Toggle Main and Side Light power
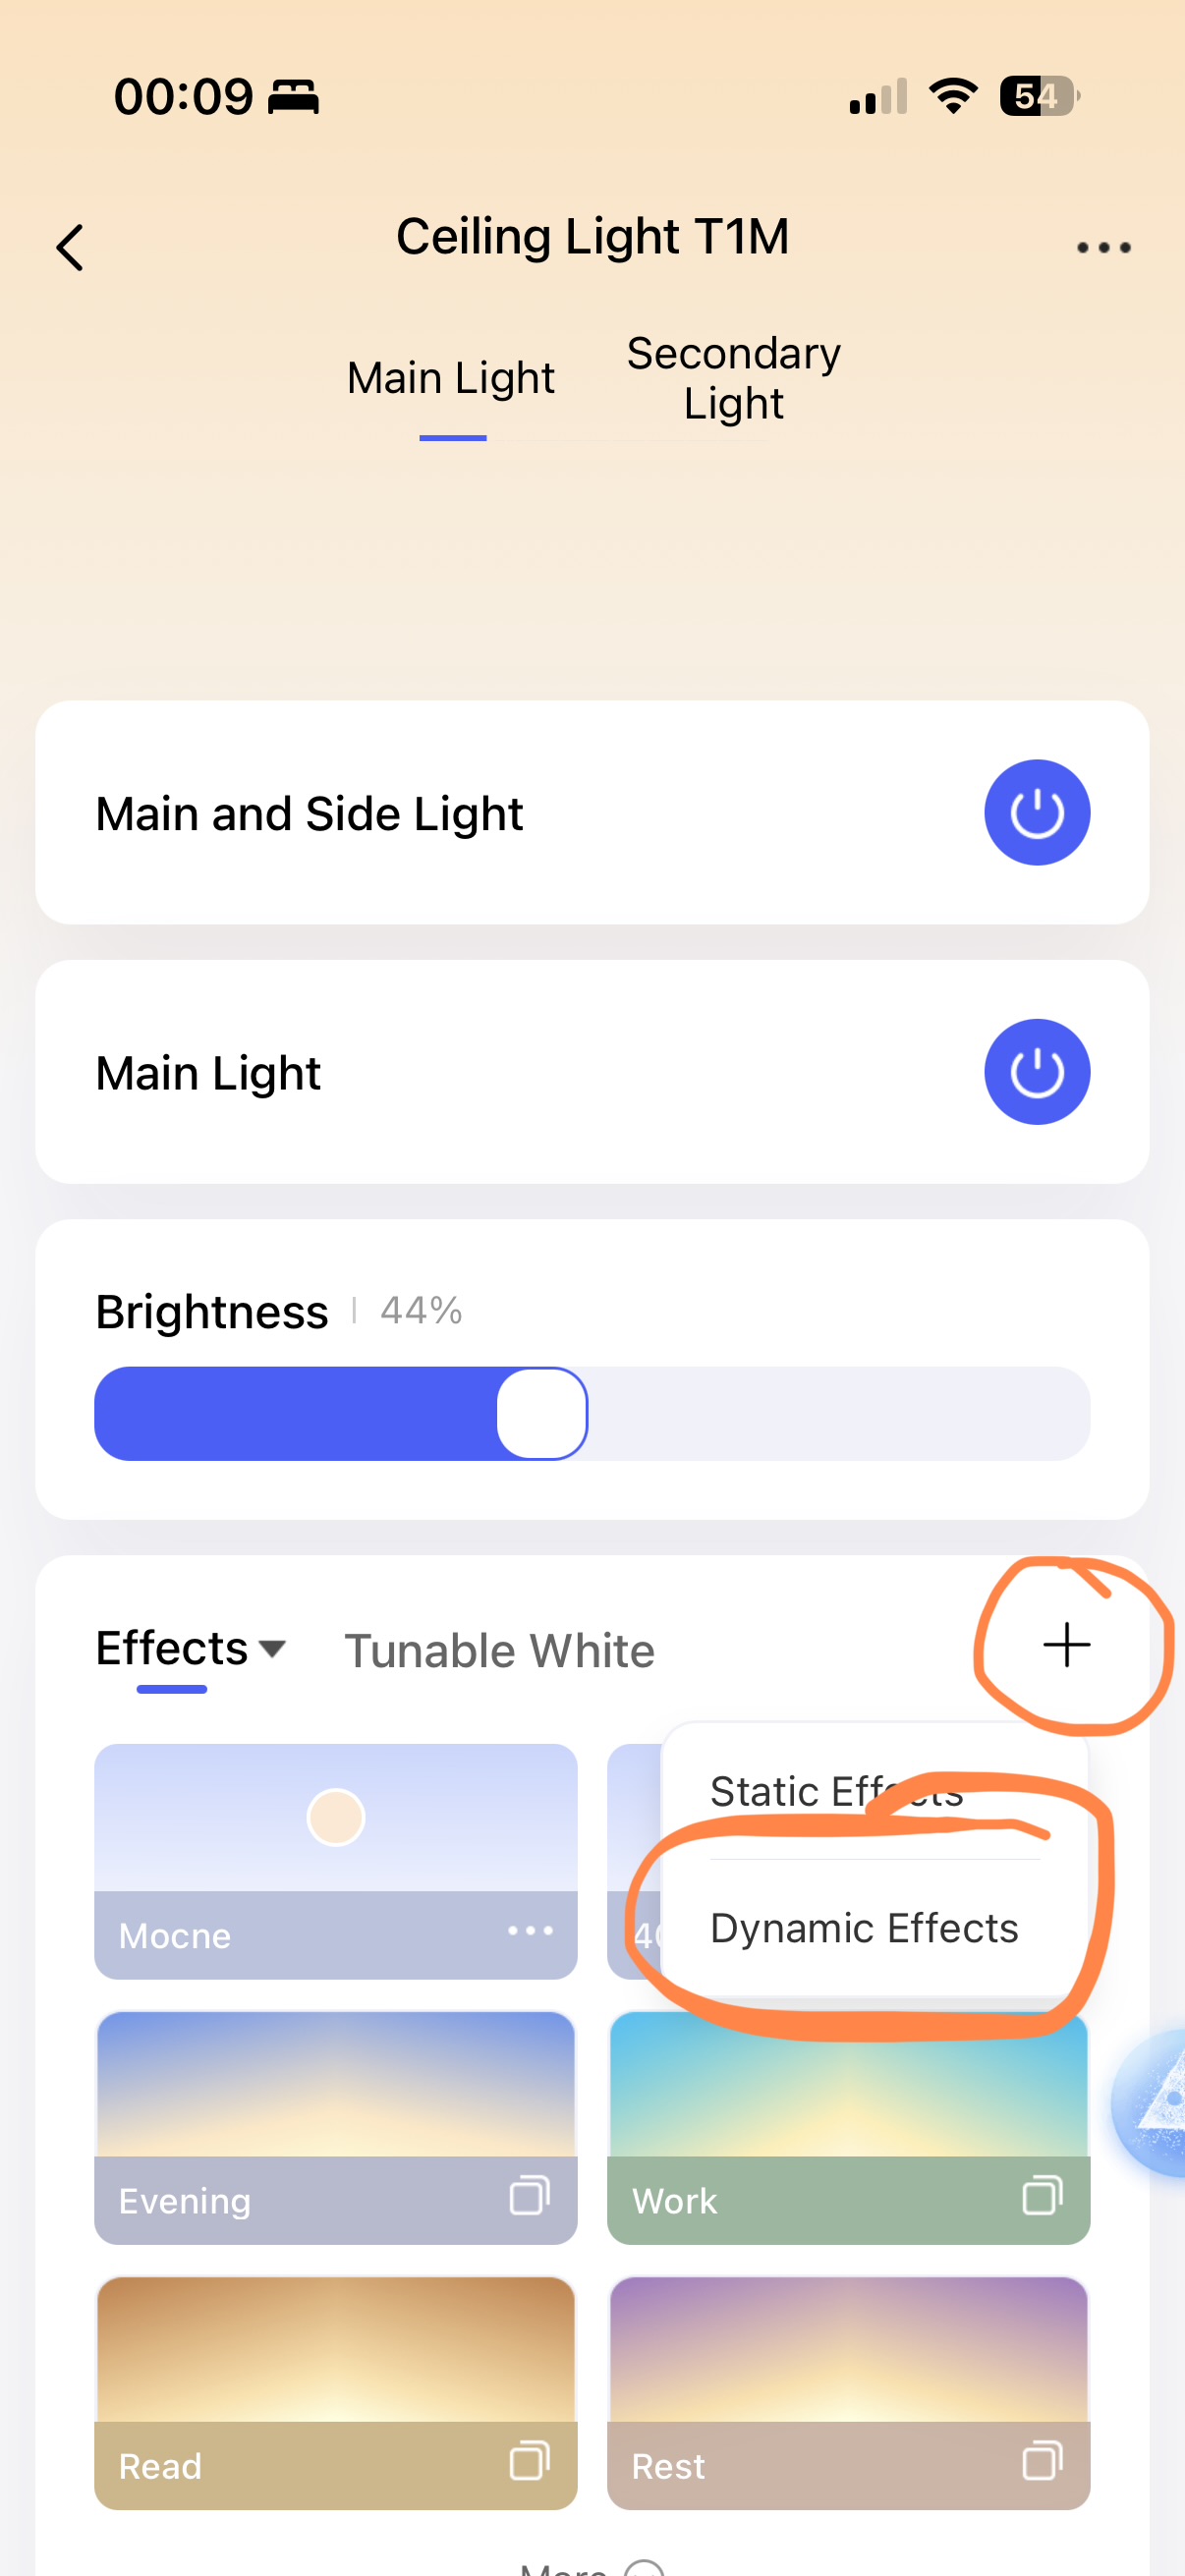Viewport: 1185px width, 2576px height. click(1036, 812)
